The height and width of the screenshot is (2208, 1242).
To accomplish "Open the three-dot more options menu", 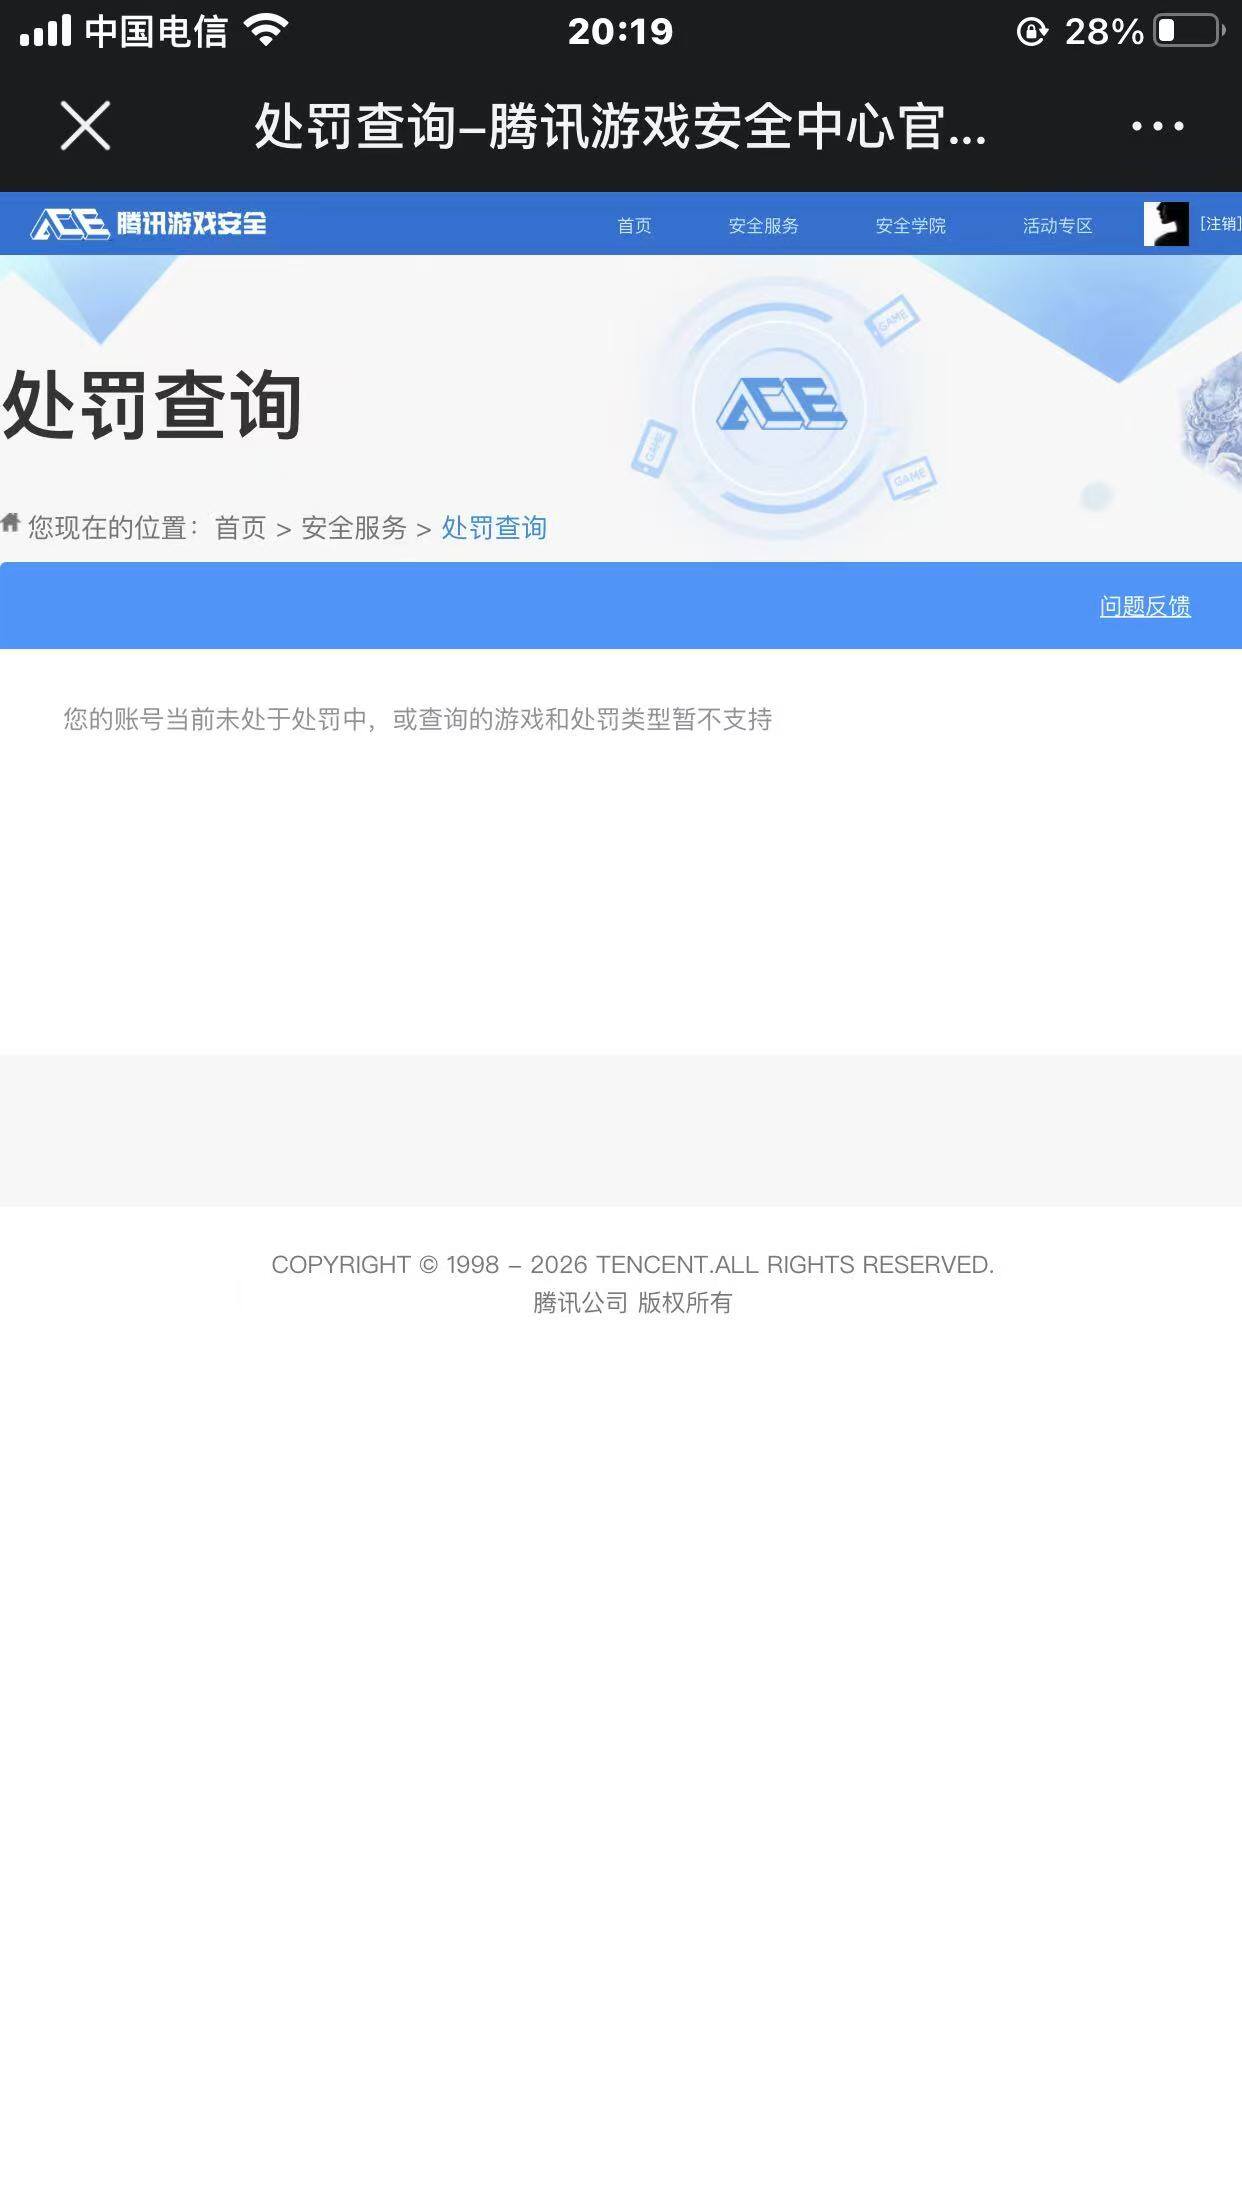I will pyautogui.click(x=1157, y=126).
